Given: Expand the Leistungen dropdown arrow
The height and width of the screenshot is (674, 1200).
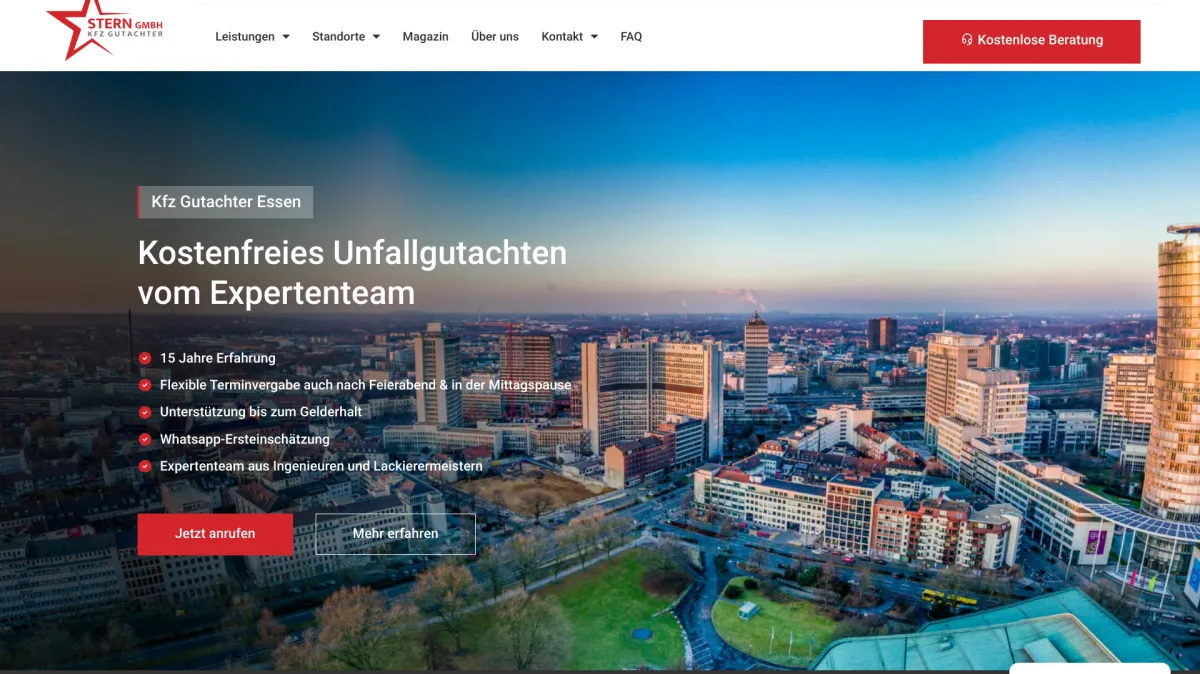Looking at the screenshot, I should [286, 37].
